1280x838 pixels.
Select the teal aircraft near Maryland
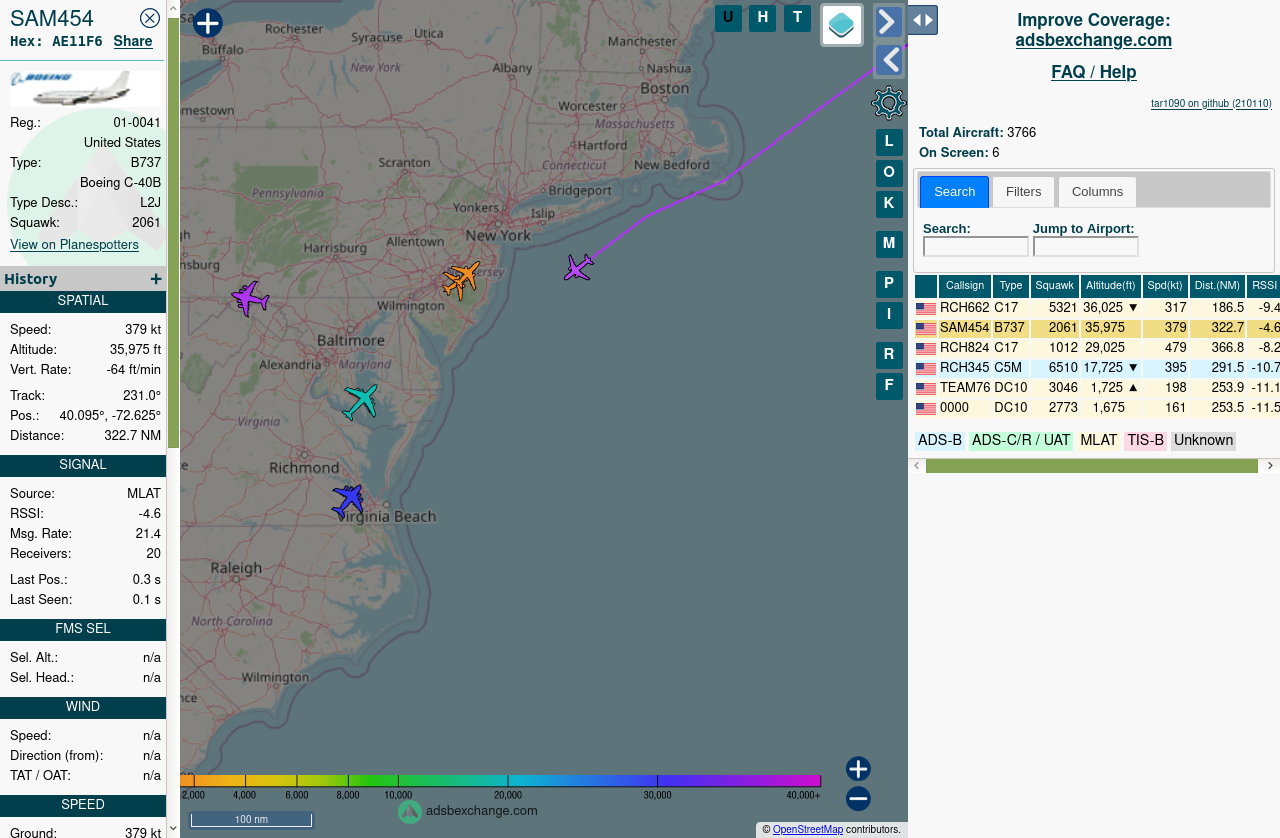[360, 401]
